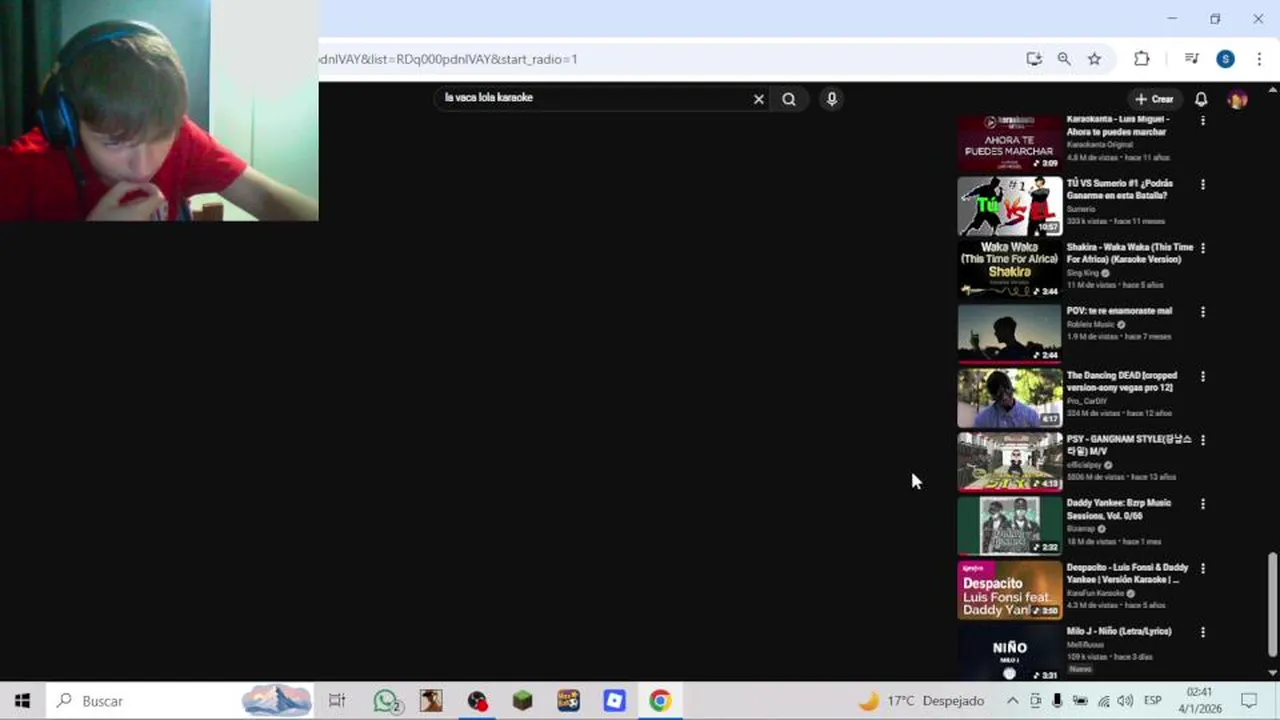1280x720 pixels.
Task: Bookmark this page with the star icon
Action: point(1094,59)
